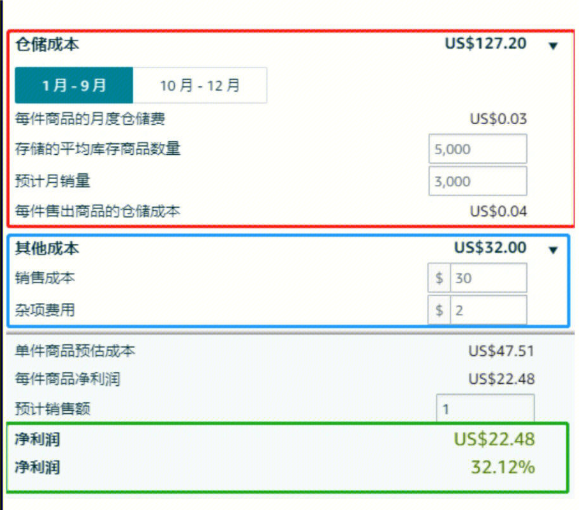579x510 pixels.
Task: Click the US$47.51 estimated unit cost value
Action: point(501,351)
